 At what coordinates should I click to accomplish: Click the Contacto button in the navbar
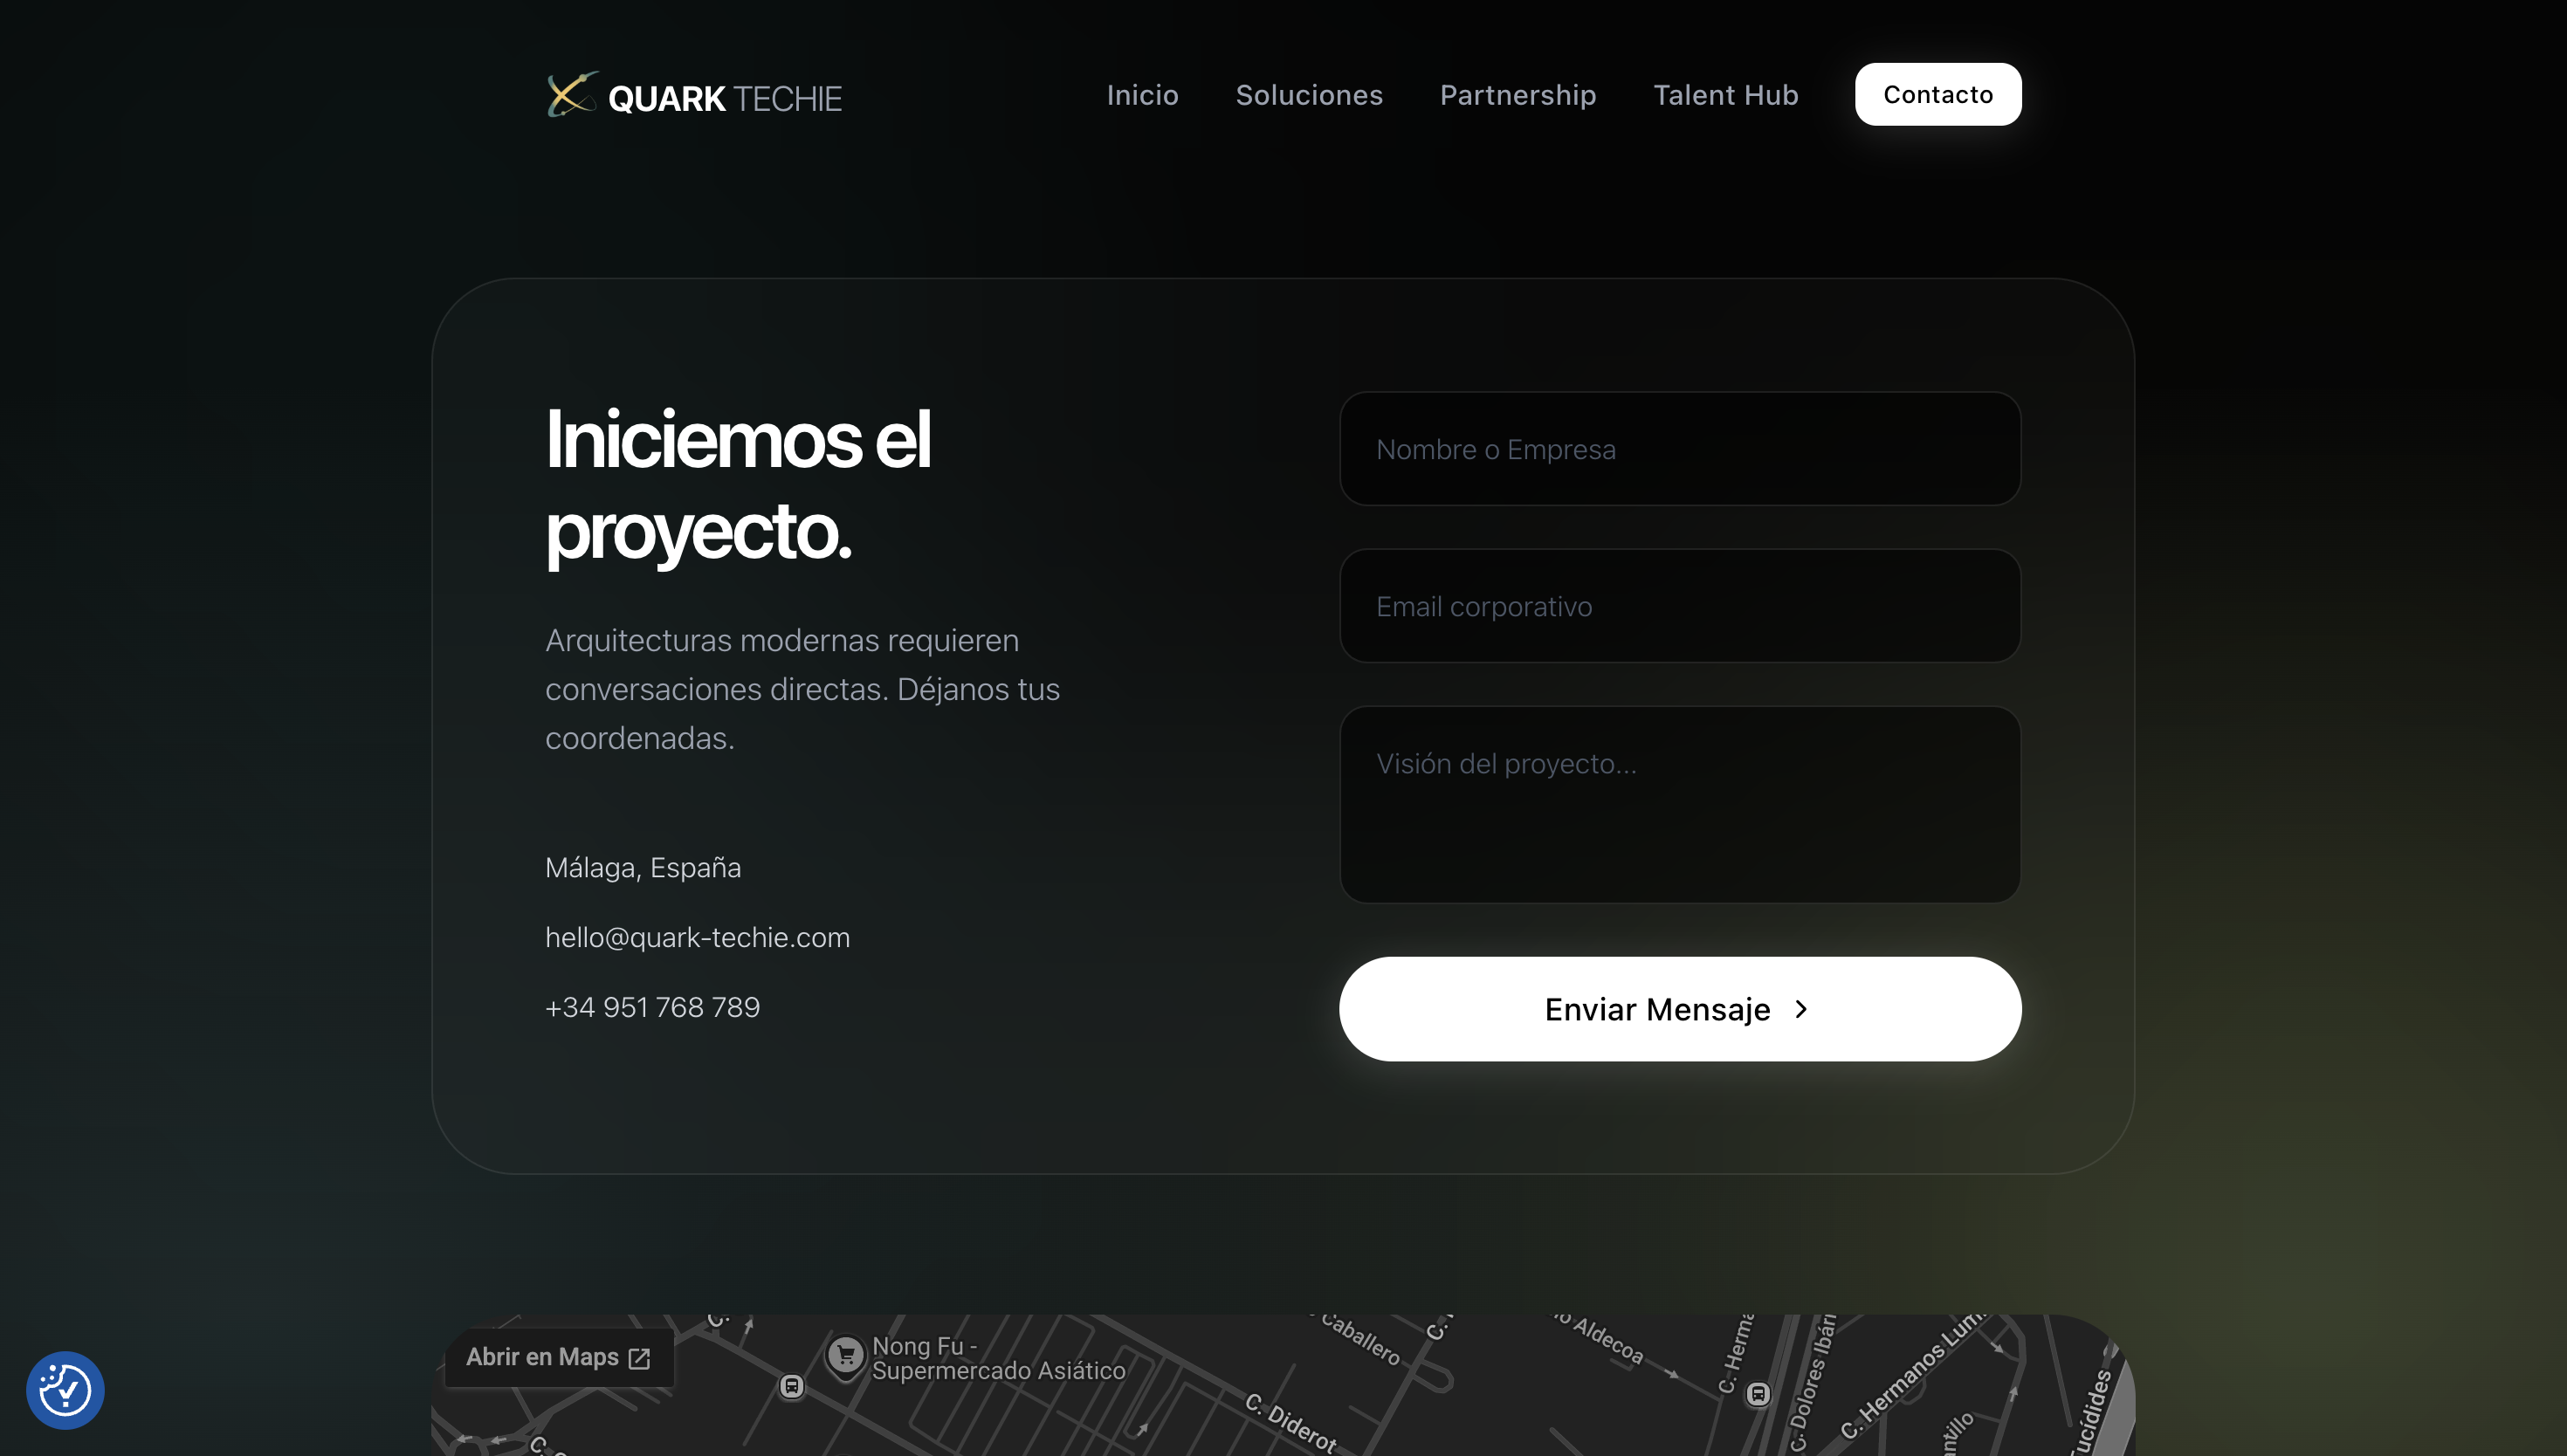pyautogui.click(x=1937, y=94)
